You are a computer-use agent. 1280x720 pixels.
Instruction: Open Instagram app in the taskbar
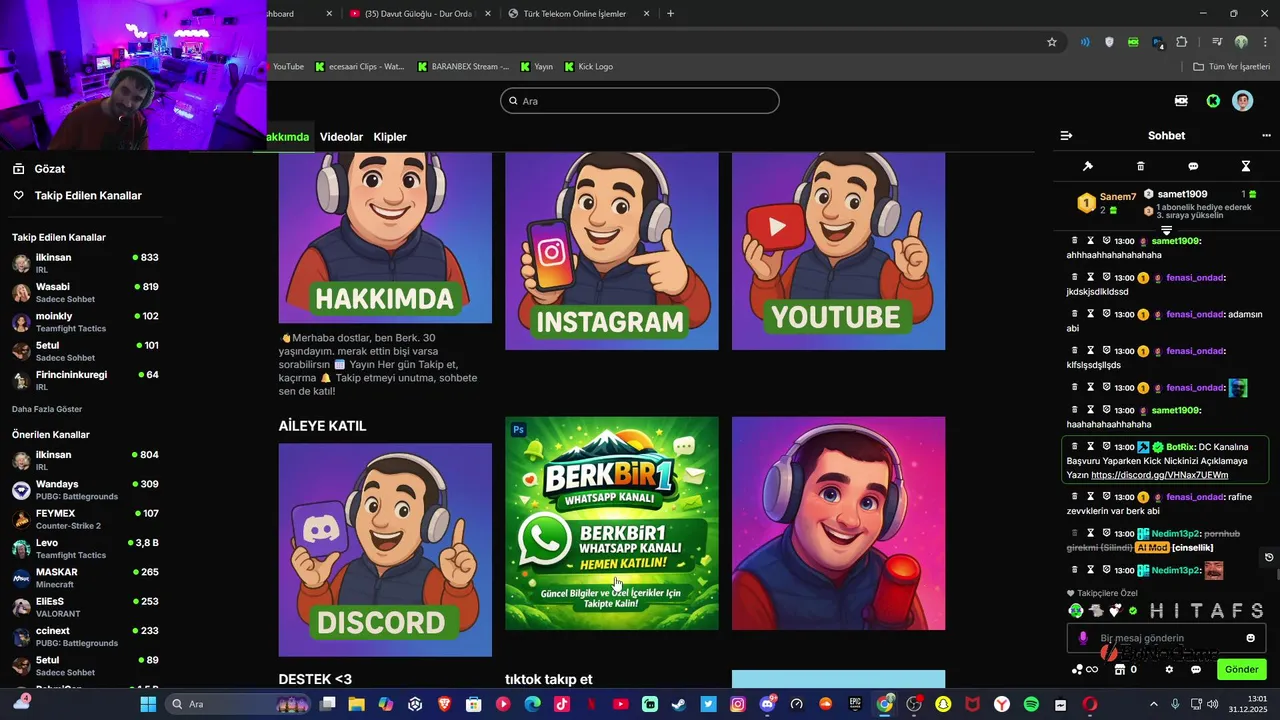(x=738, y=704)
